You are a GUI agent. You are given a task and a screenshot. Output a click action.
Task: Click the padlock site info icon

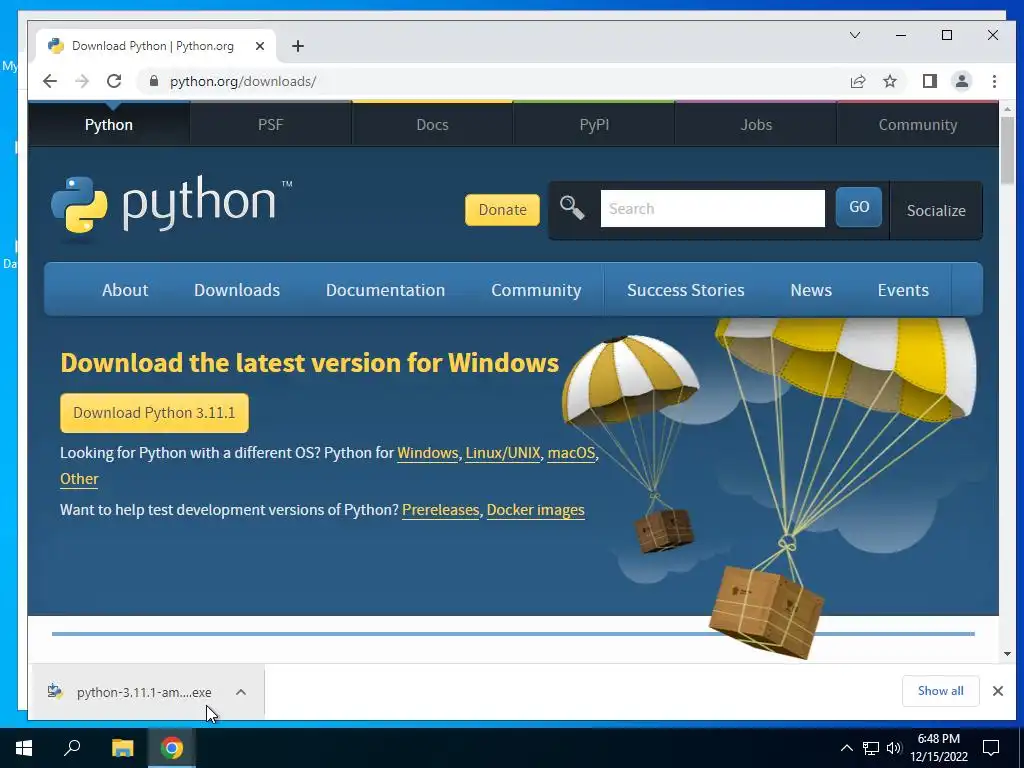[154, 81]
